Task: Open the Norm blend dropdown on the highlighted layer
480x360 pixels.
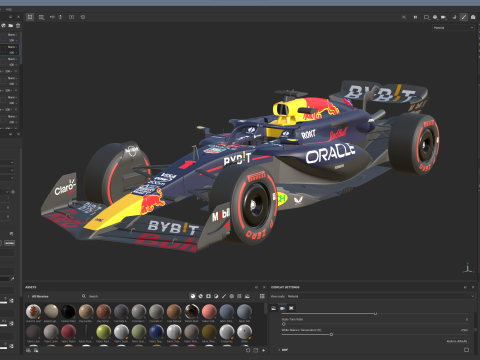Action: click(x=13, y=47)
